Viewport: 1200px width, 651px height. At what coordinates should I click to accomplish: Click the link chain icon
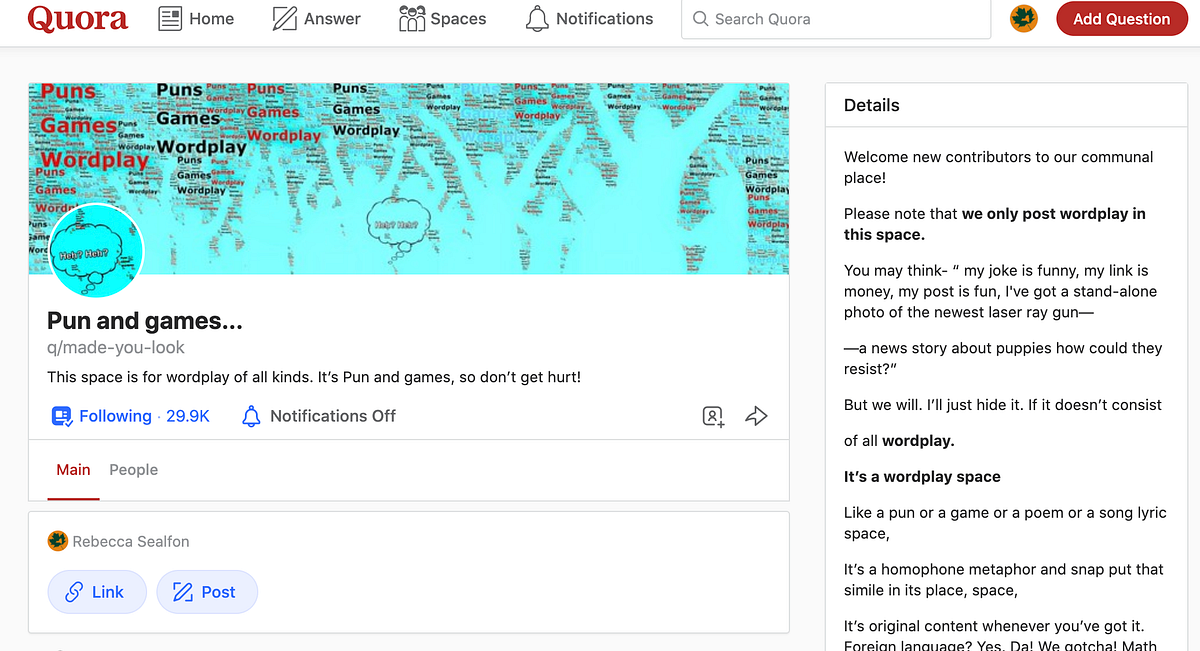pos(74,592)
